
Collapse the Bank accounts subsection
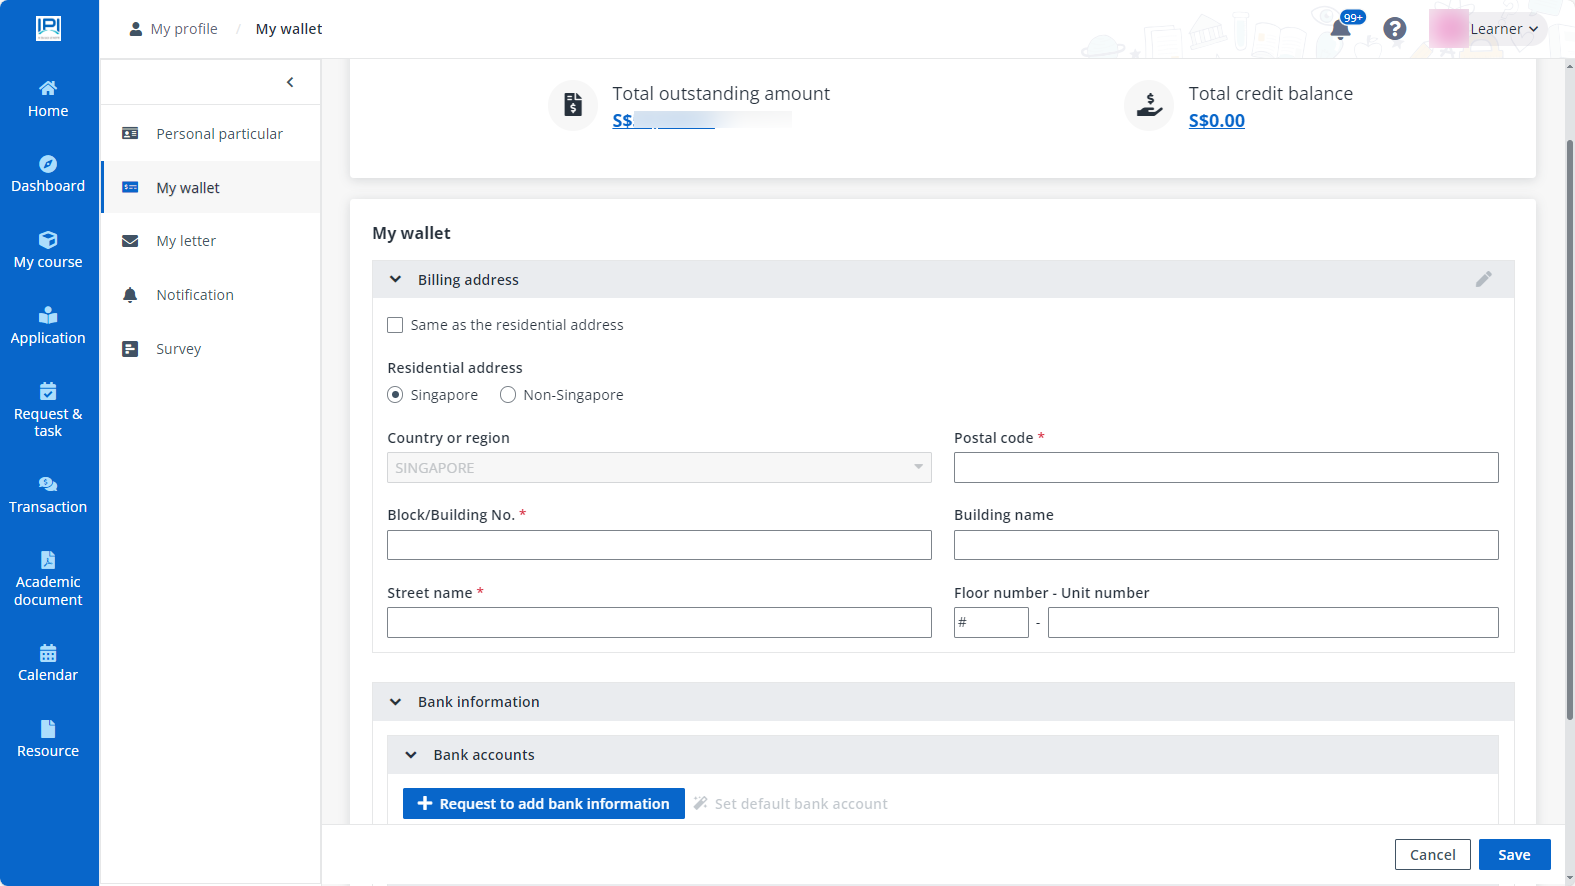(x=411, y=755)
